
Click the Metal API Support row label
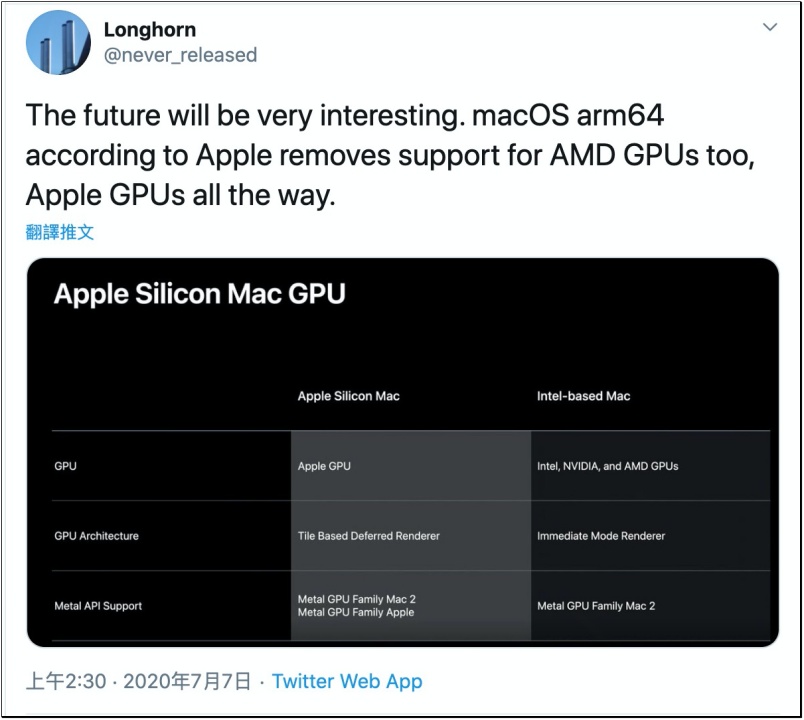pyautogui.click(x=98, y=606)
